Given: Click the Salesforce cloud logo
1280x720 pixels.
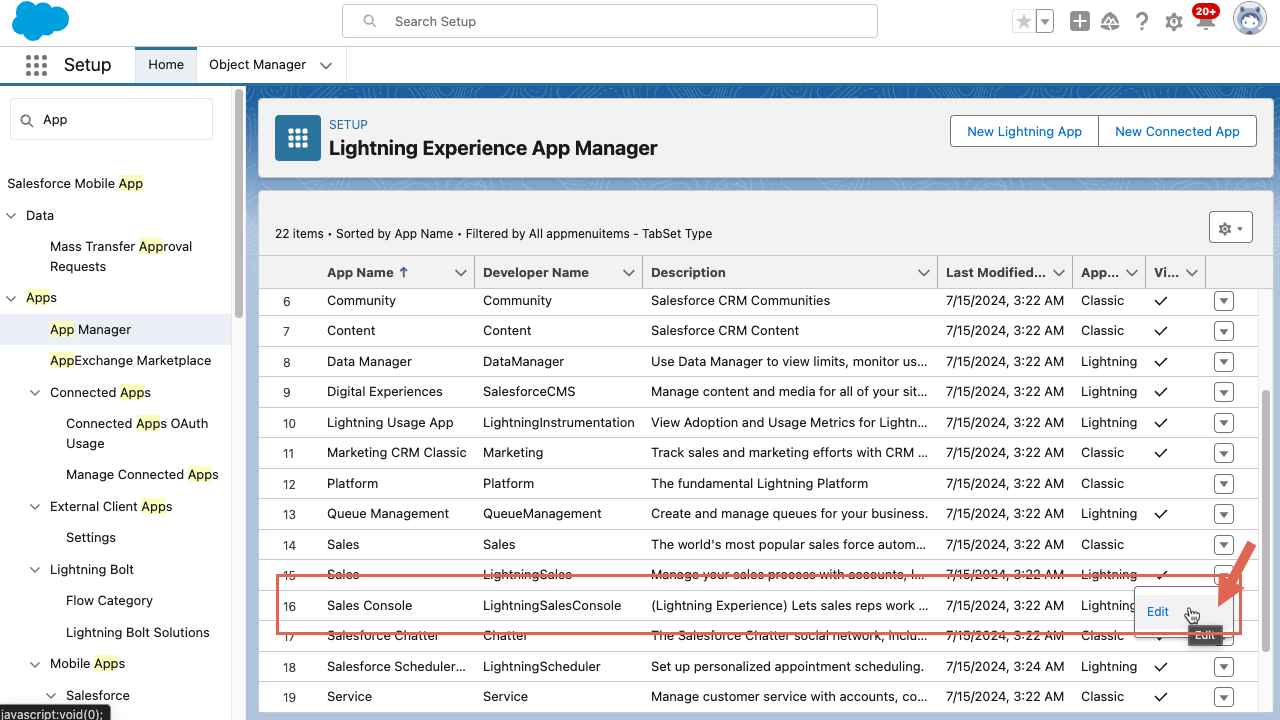Looking at the screenshot, I should pyautogui.click(x=41, y=21).
